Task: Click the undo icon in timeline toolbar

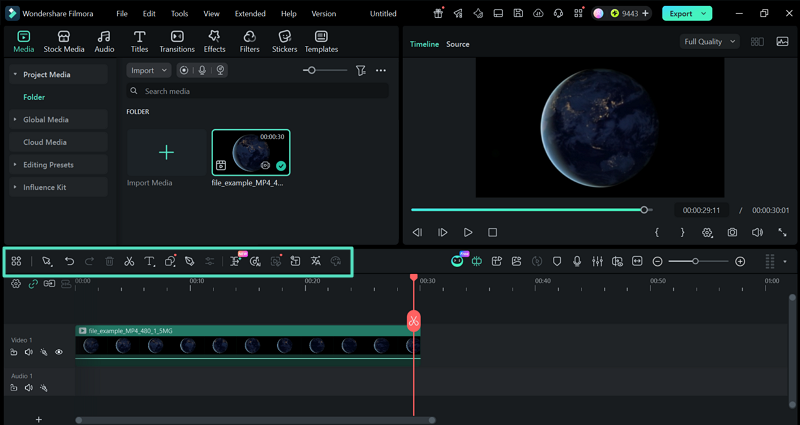Action: 69,261
